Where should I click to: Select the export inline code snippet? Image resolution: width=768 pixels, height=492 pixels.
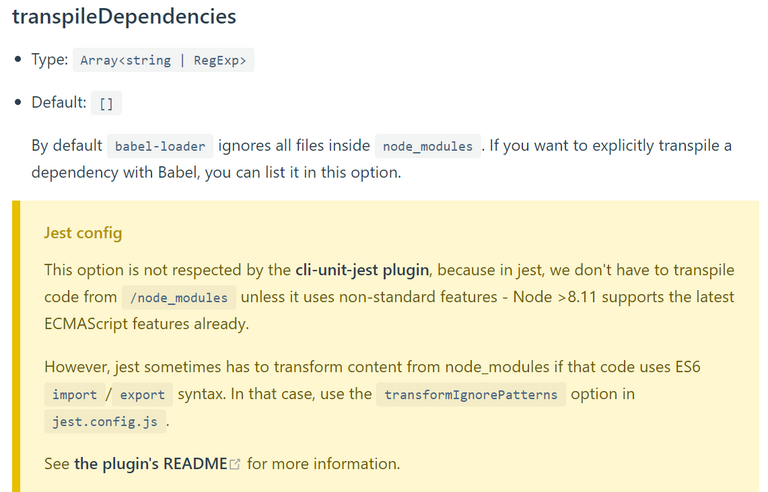[142, 394]
